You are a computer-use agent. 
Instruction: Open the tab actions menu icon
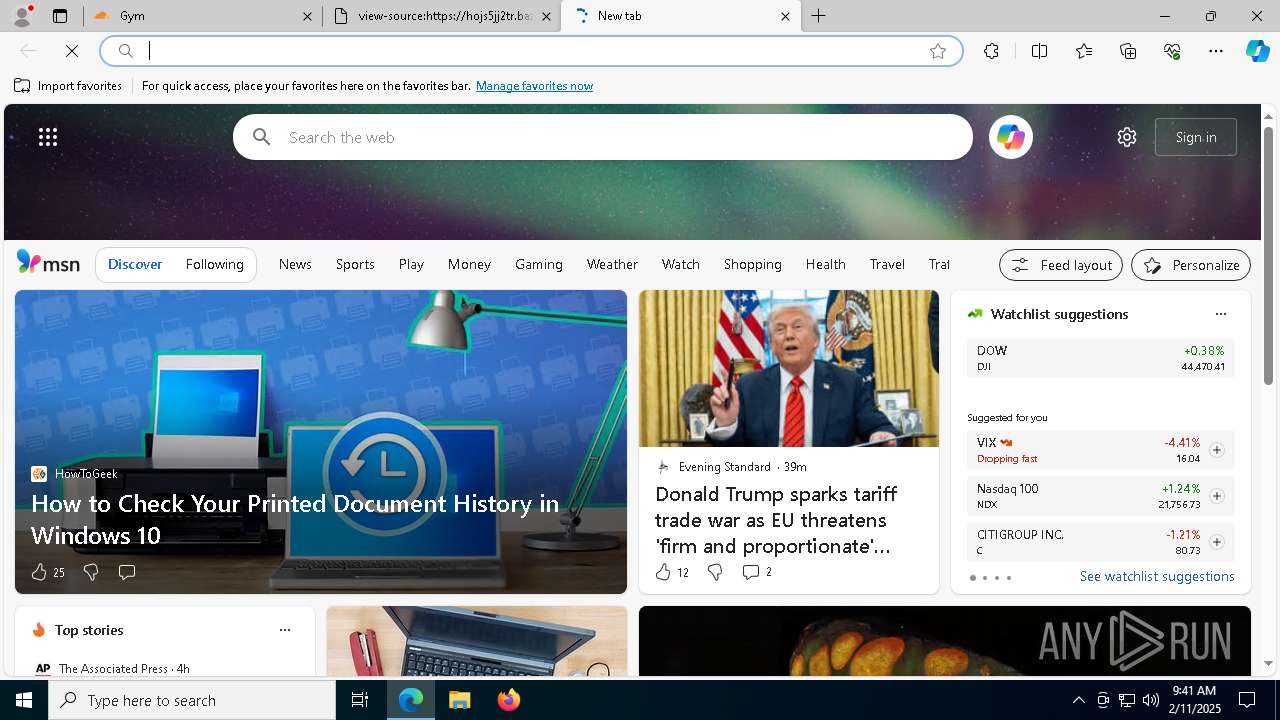coord(60,16)
